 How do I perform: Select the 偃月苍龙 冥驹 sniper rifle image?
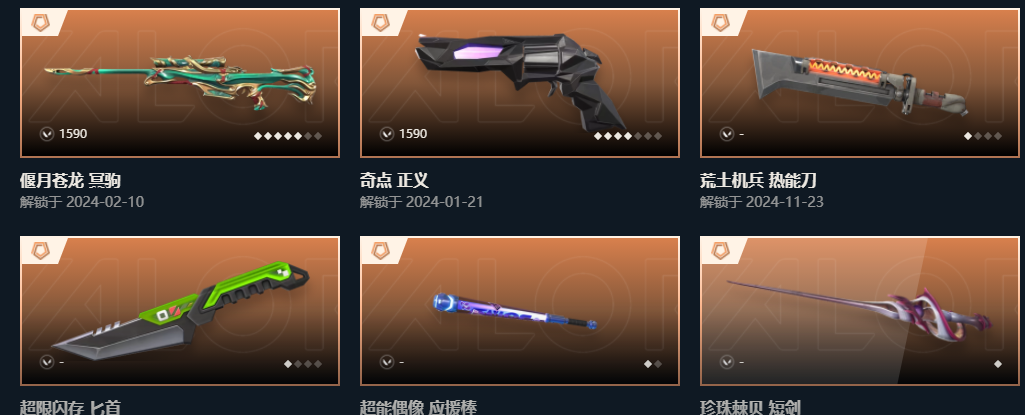pyautogui.click(x=180, y=82)
